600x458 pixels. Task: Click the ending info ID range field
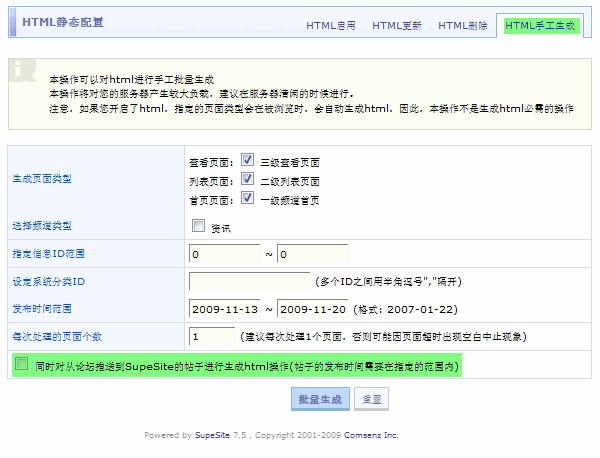coord(313,254)
